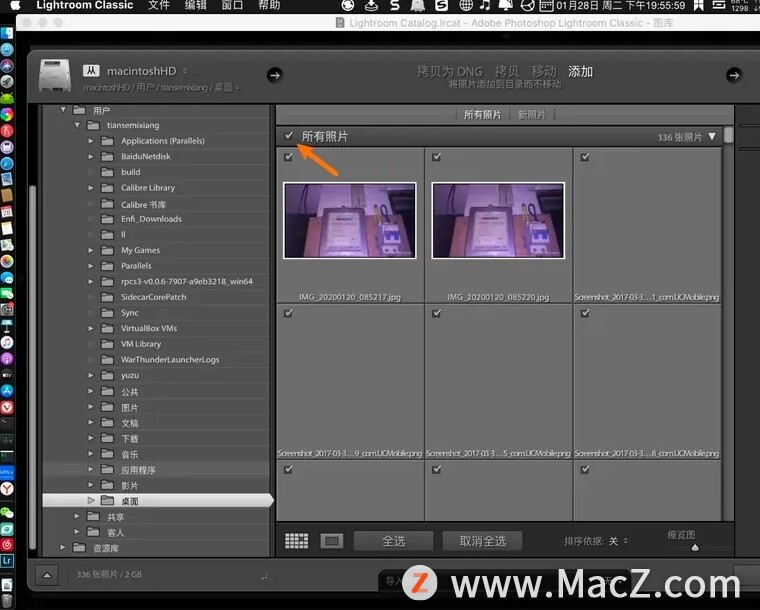760x610 pixels.
Task: Uncheck Screenshot …8_com.UCMobile.png checkbox
Action: pyautogui.click(x=585, y=313)
